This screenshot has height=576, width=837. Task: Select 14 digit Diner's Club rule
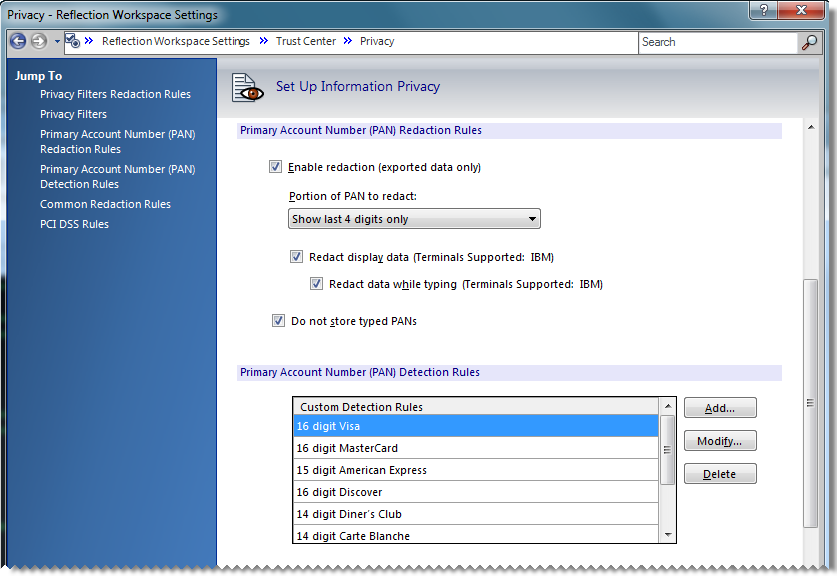pyautogui.click(x=476, y=514)
